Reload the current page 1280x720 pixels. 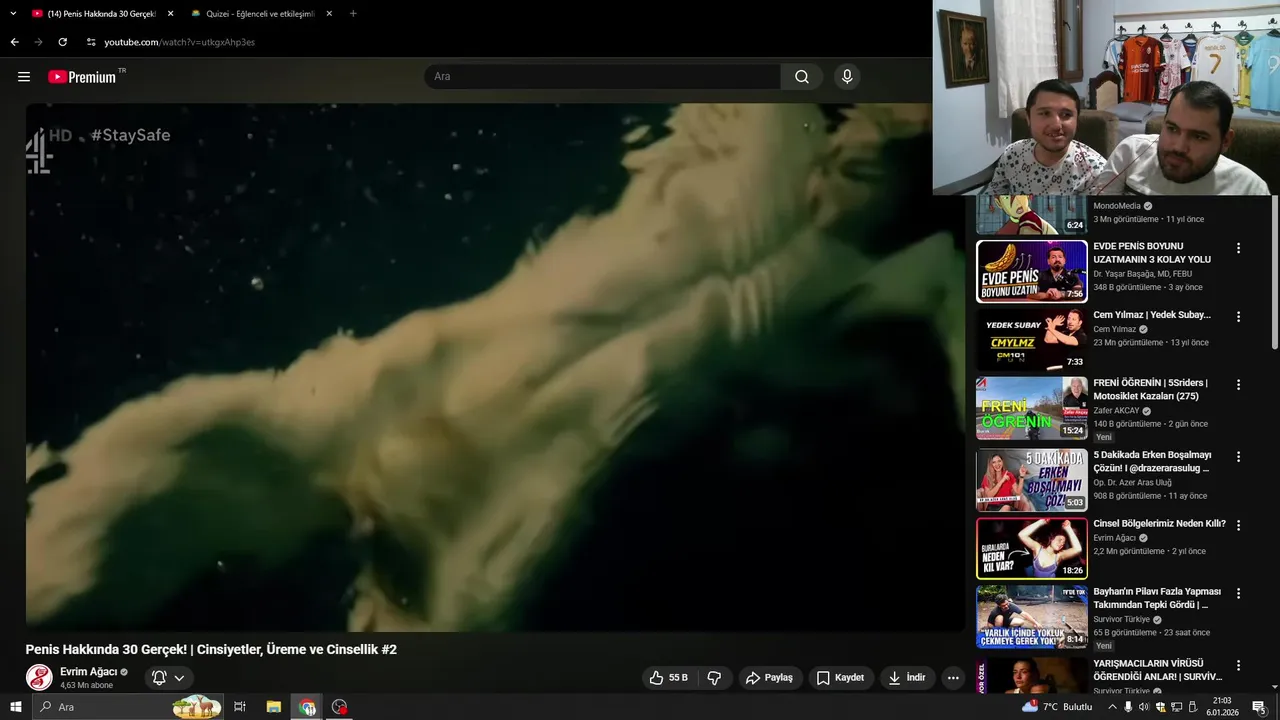62,42
